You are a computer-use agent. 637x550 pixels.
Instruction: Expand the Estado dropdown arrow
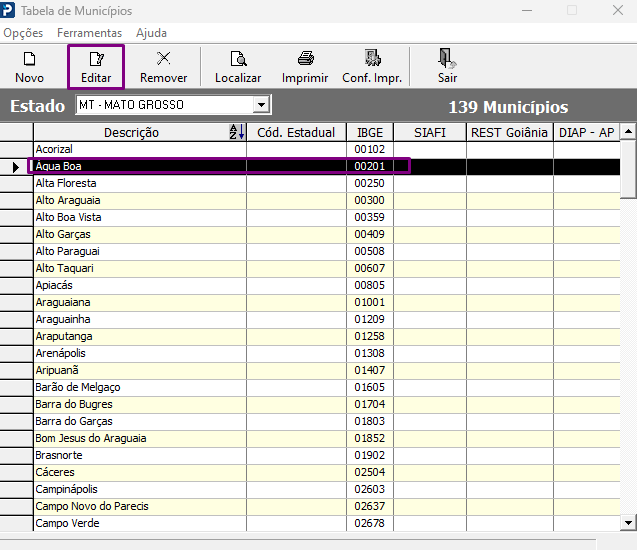tap(262, 105)
